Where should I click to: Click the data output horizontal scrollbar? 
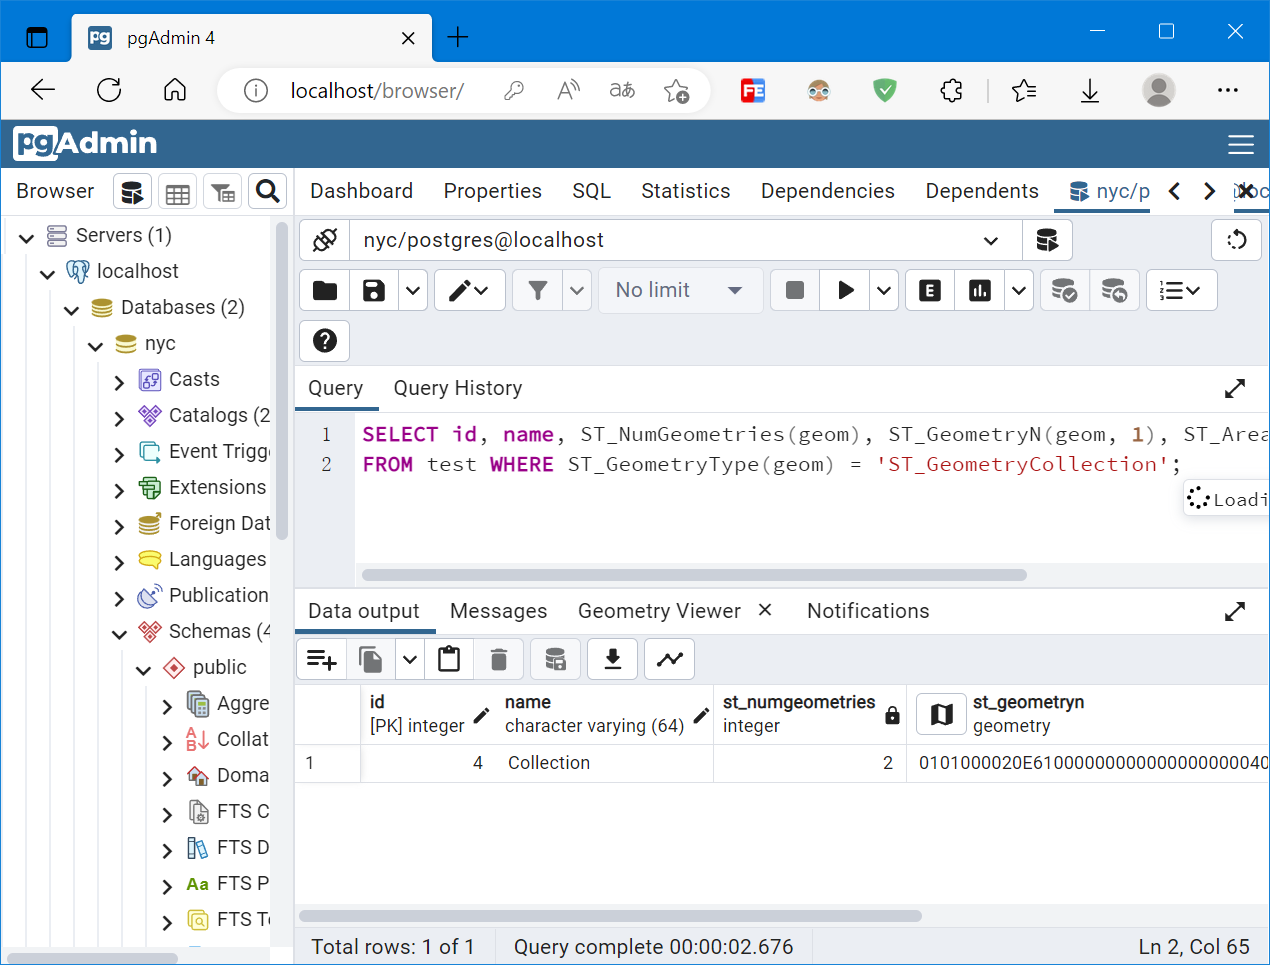click(x=610, y=916)
